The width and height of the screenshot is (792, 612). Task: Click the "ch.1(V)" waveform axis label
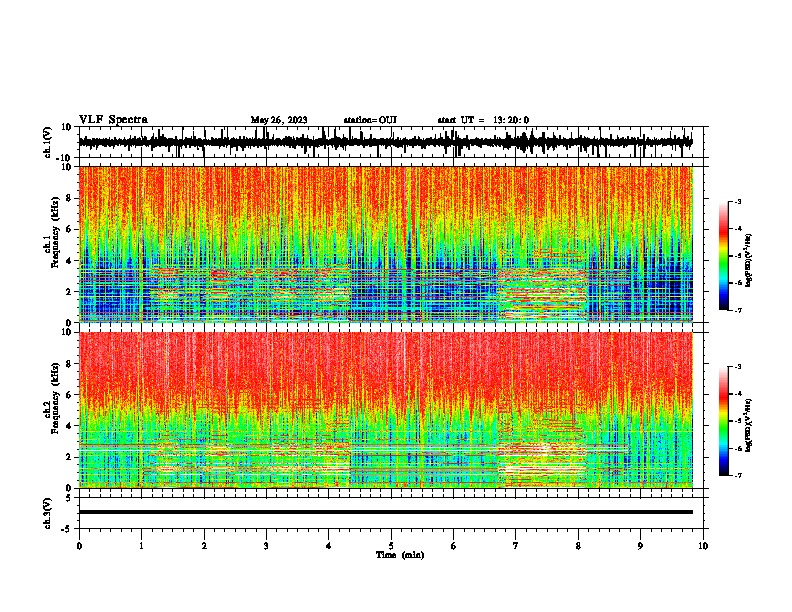(48, 142)
